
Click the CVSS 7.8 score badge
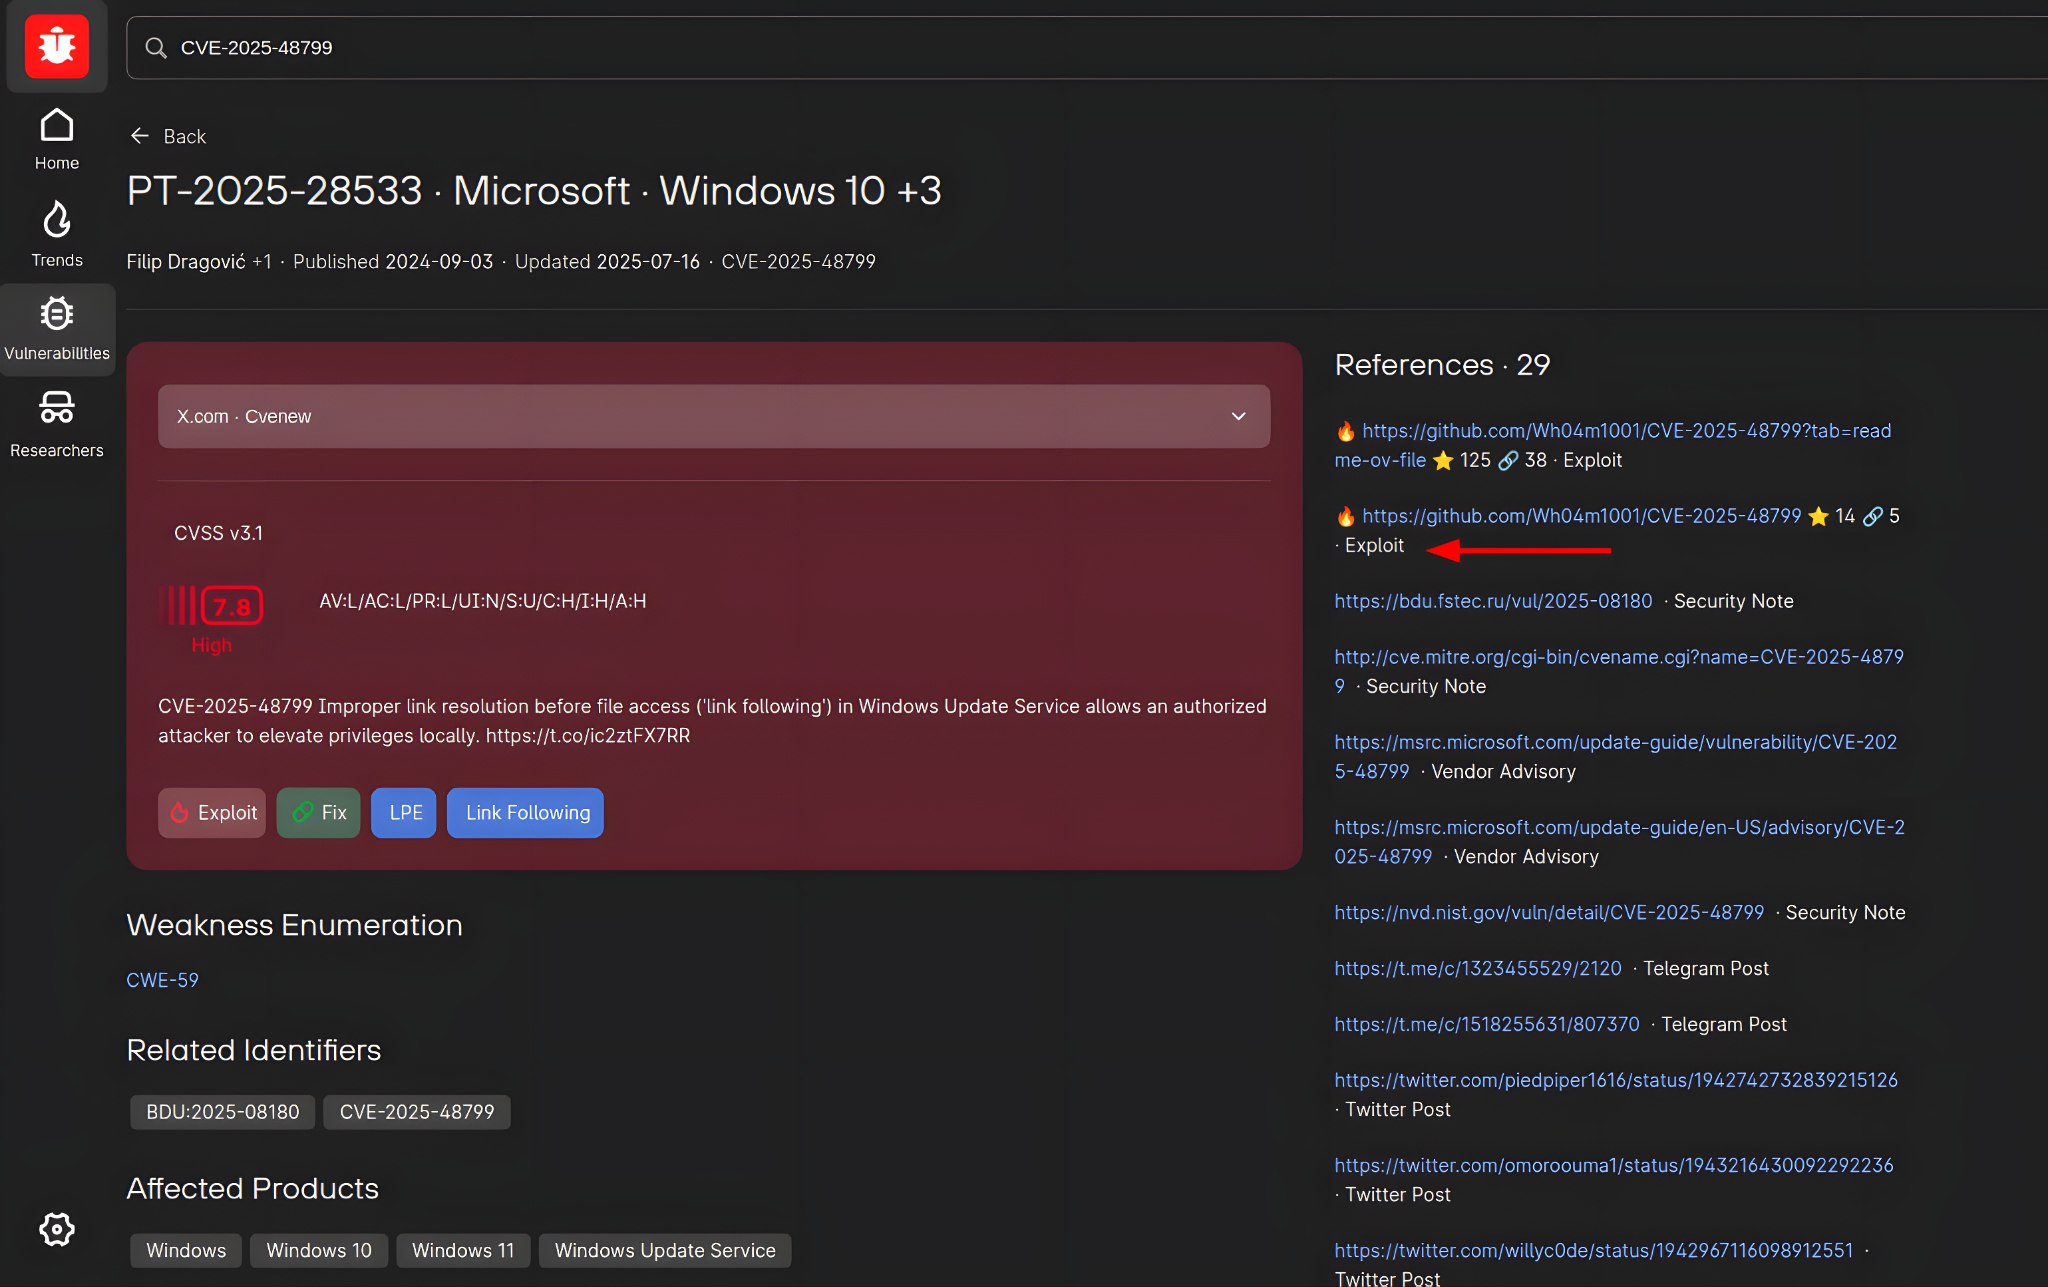point(232,606)
